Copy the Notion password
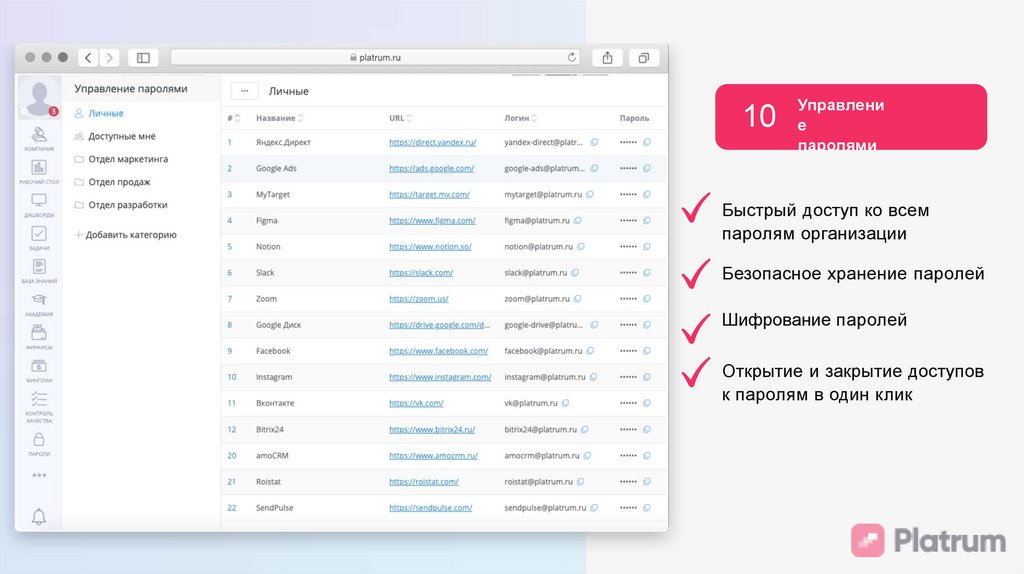This screenshot has width=1024, height=574. [647, 247]
